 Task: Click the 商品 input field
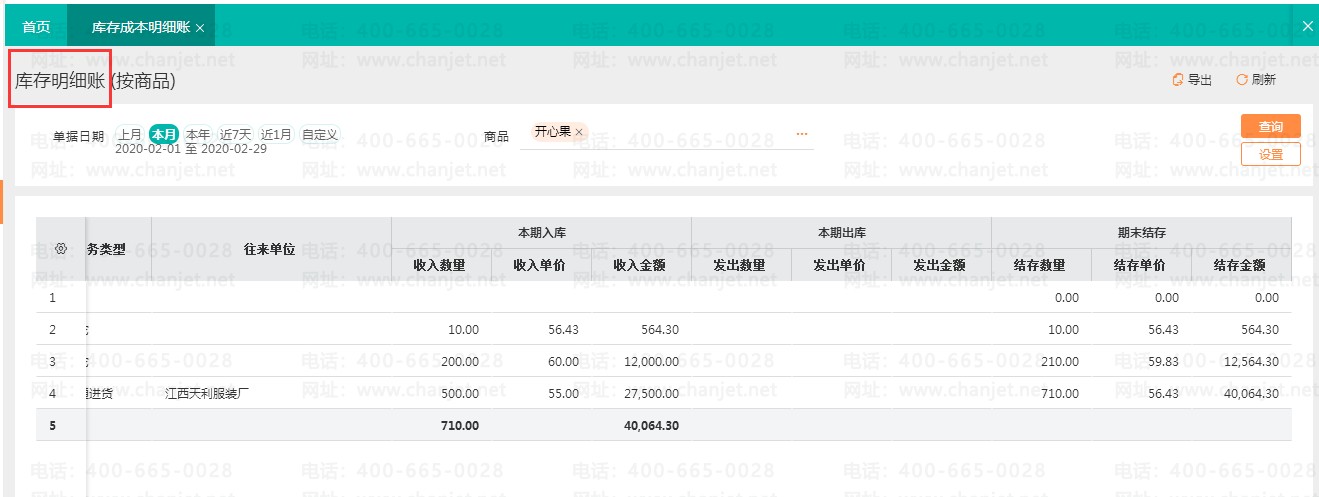pyautogui.click(x=667, y=134)
